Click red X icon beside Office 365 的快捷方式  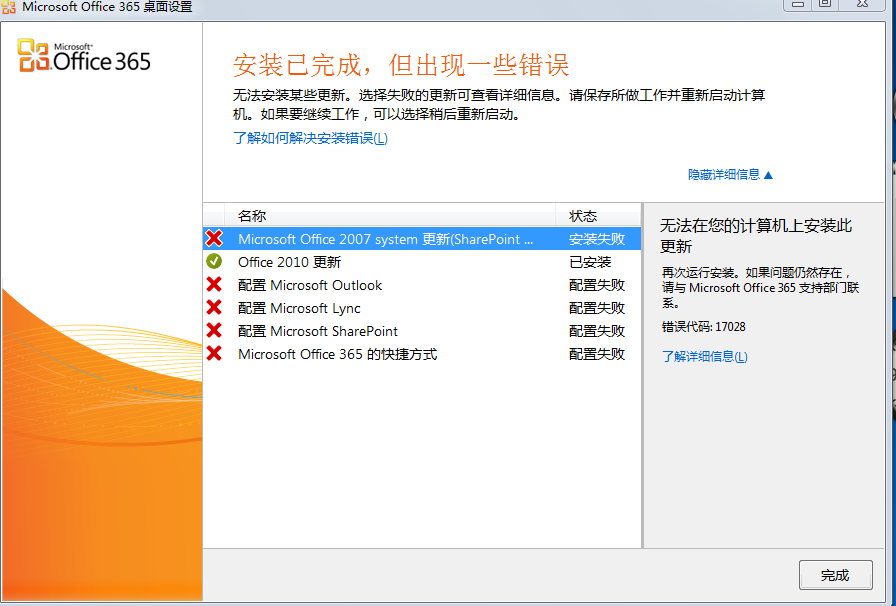[x=214, y=353]
